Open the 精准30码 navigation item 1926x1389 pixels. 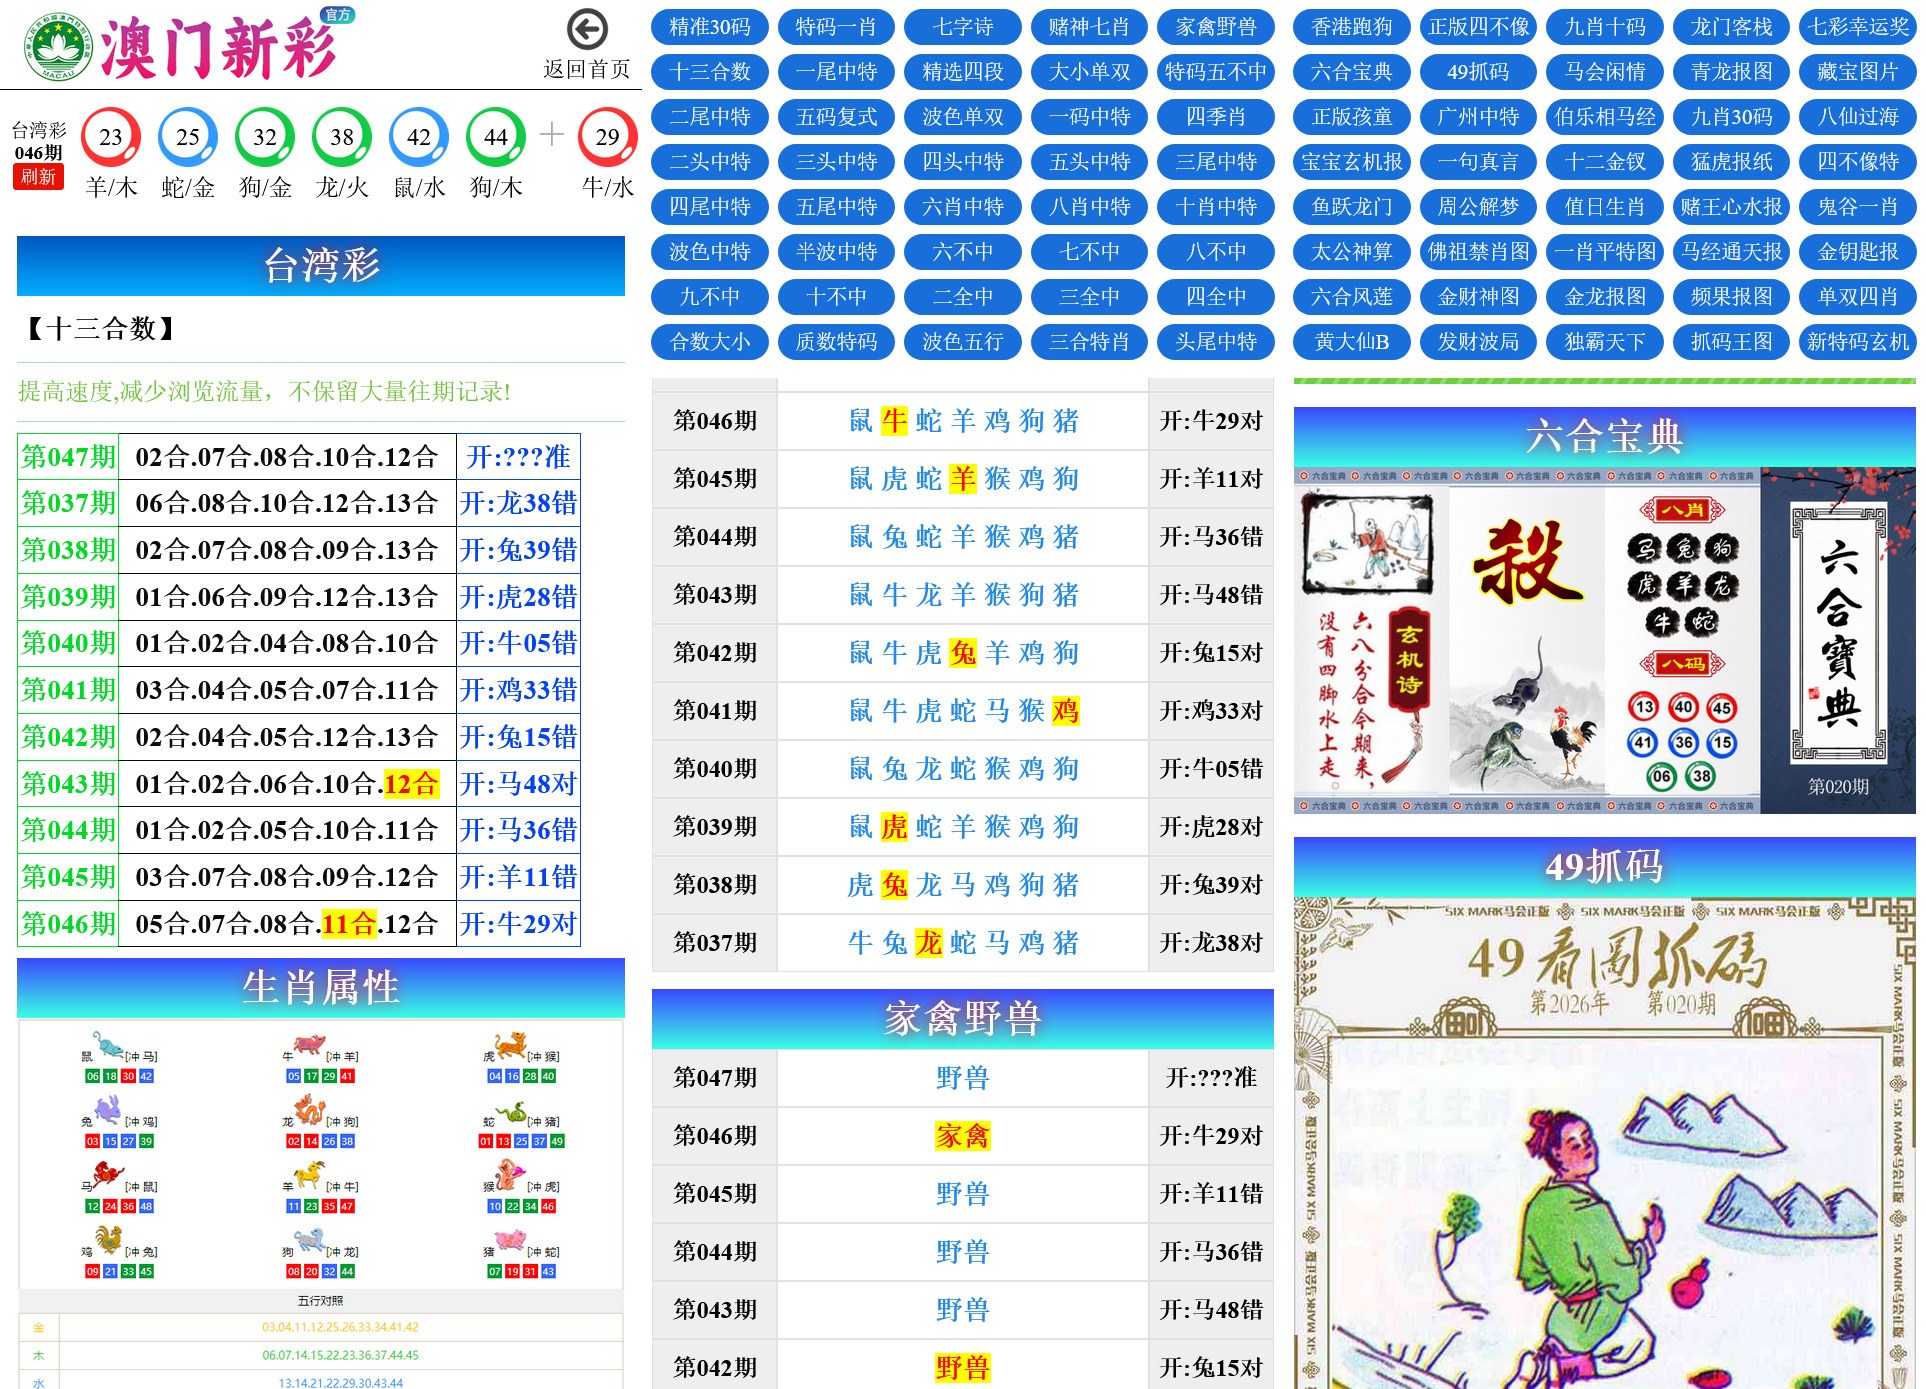click(x=709, y=27)
